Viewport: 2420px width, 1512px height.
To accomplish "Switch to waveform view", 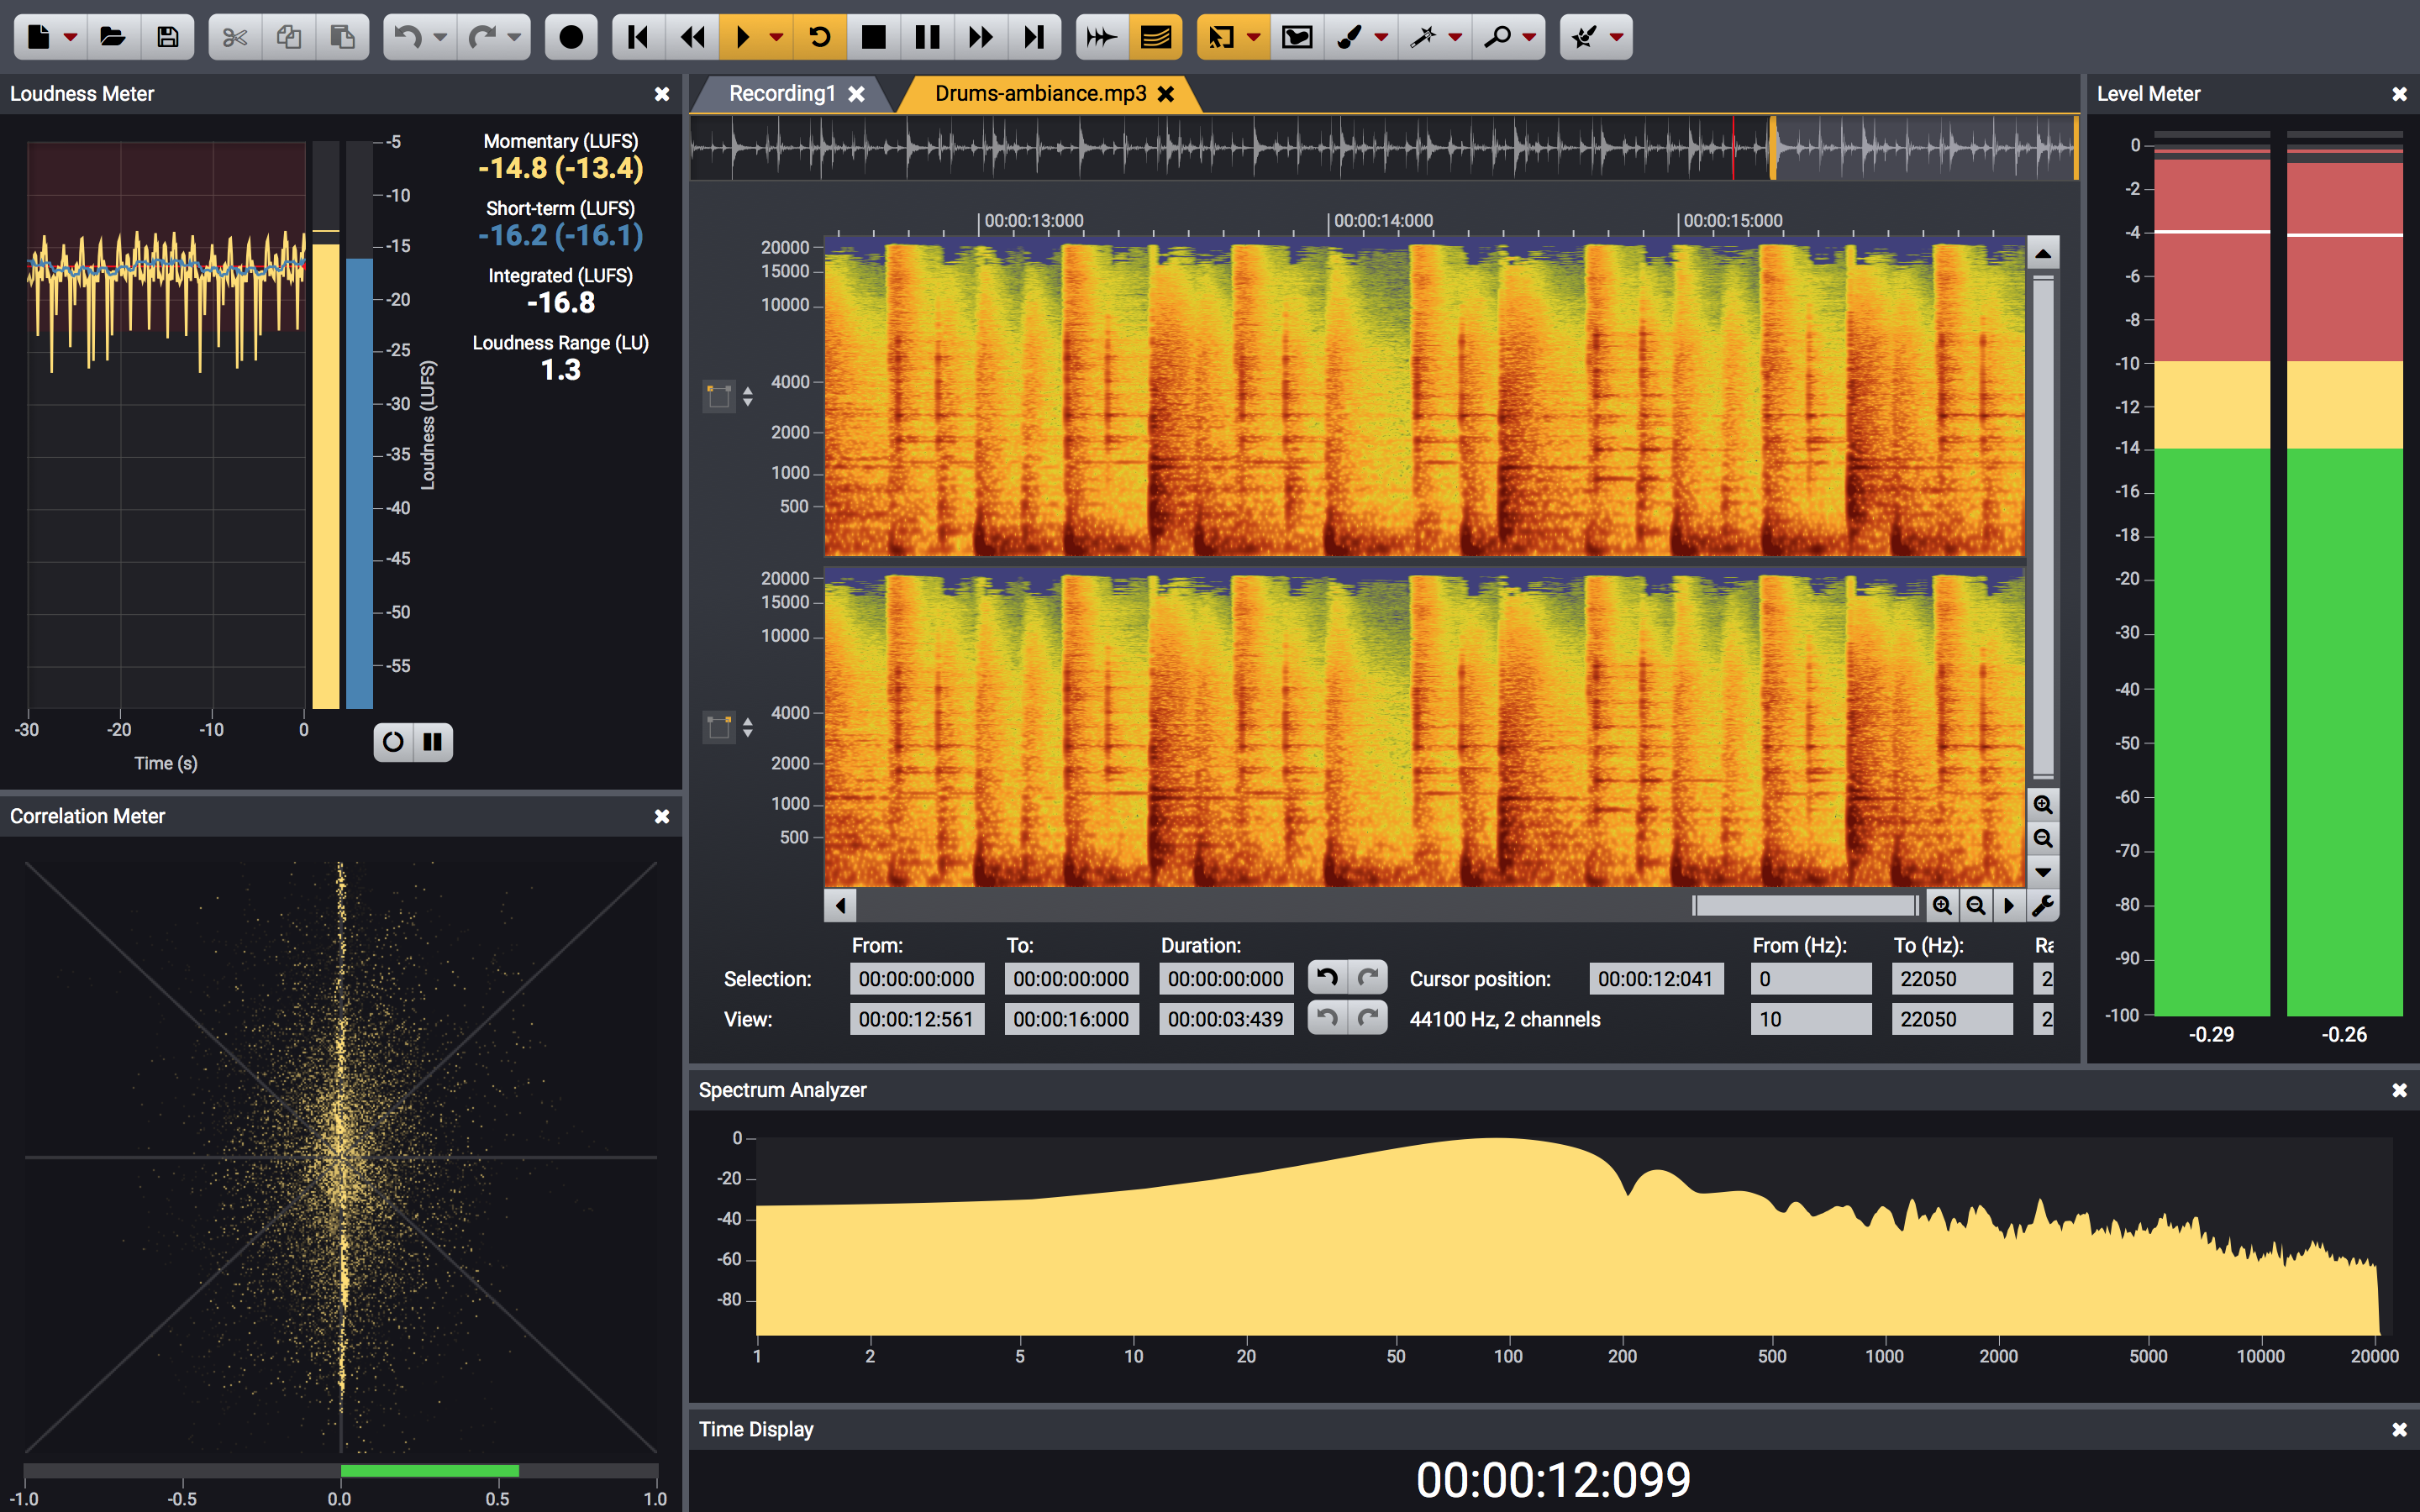I will (x=1101, y=37).
